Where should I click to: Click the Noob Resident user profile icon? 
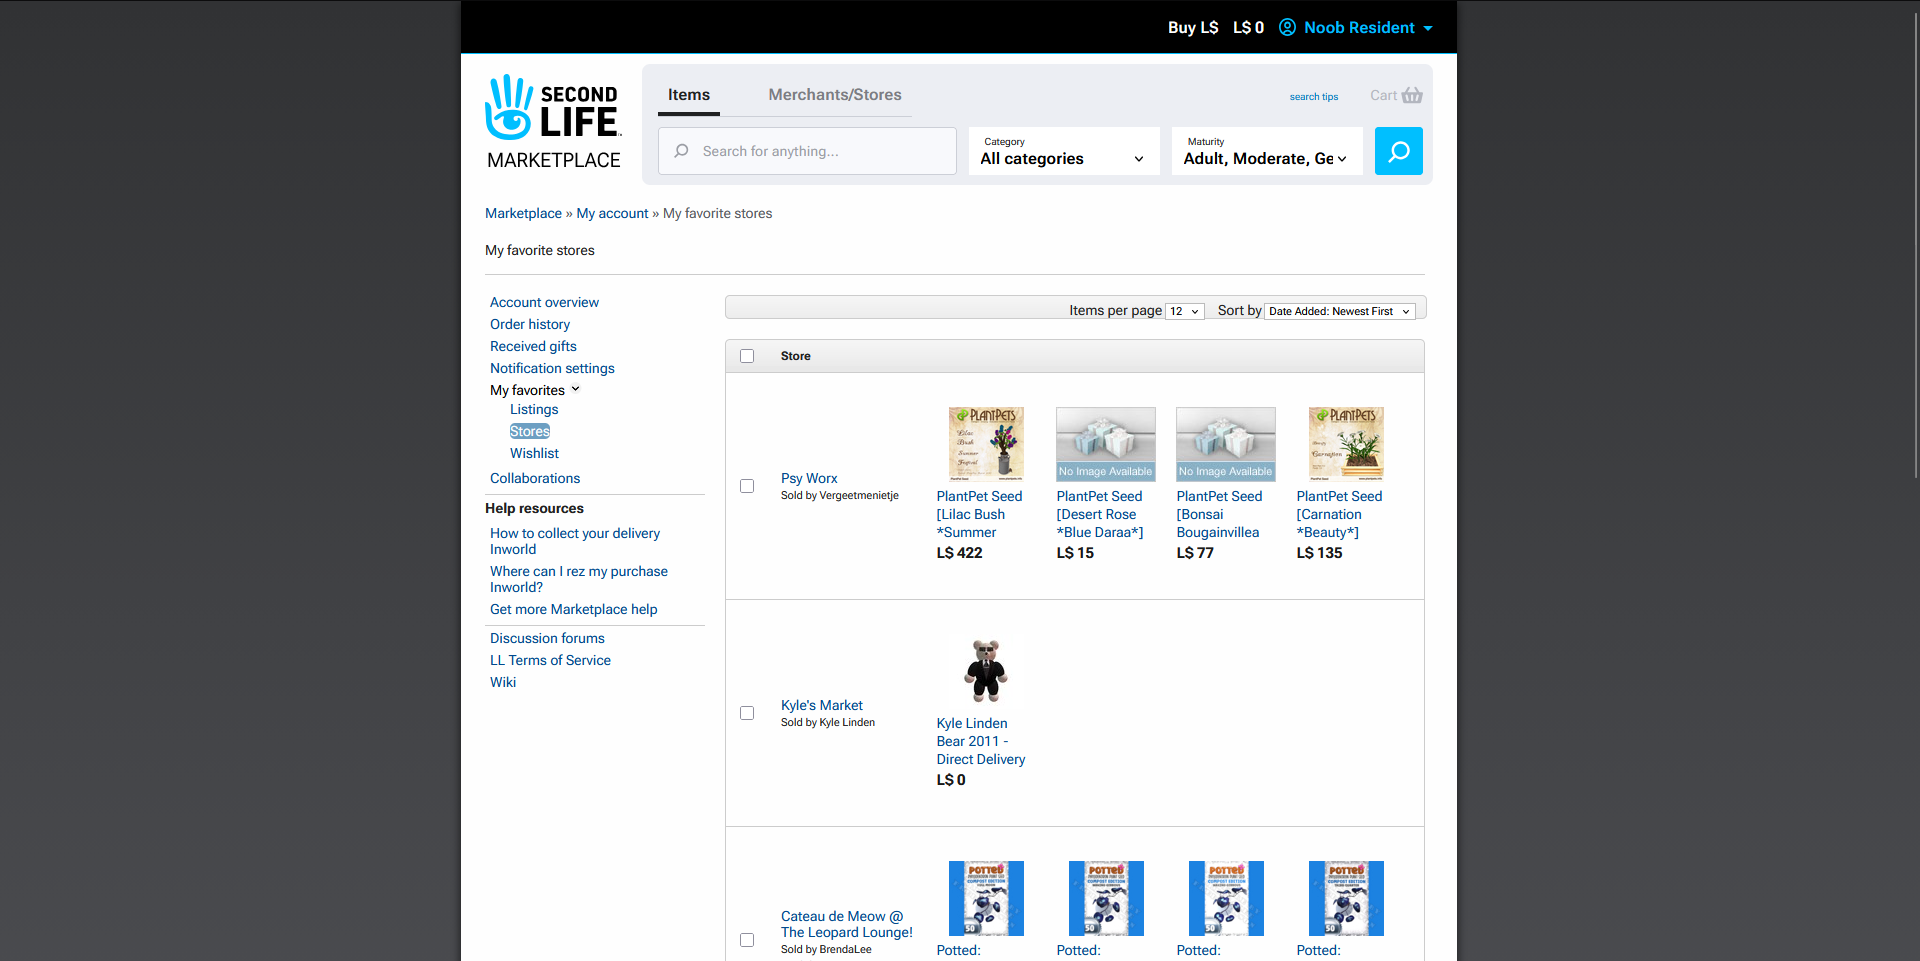pos(1287,28)
